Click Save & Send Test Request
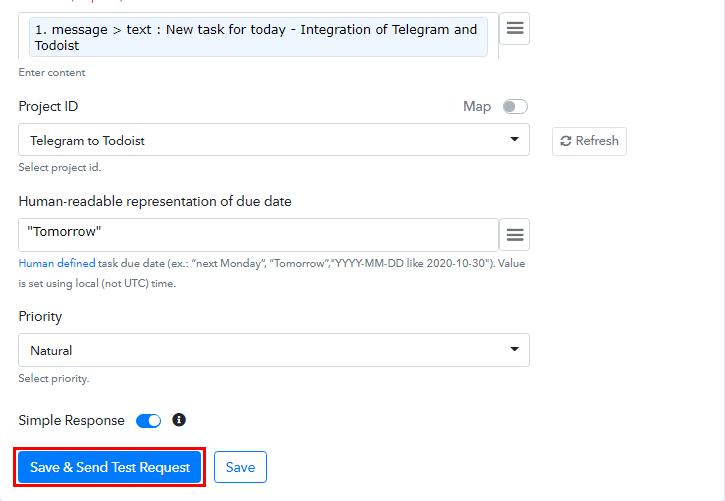Viewport: 725px width, 501px height. (110, 467)
